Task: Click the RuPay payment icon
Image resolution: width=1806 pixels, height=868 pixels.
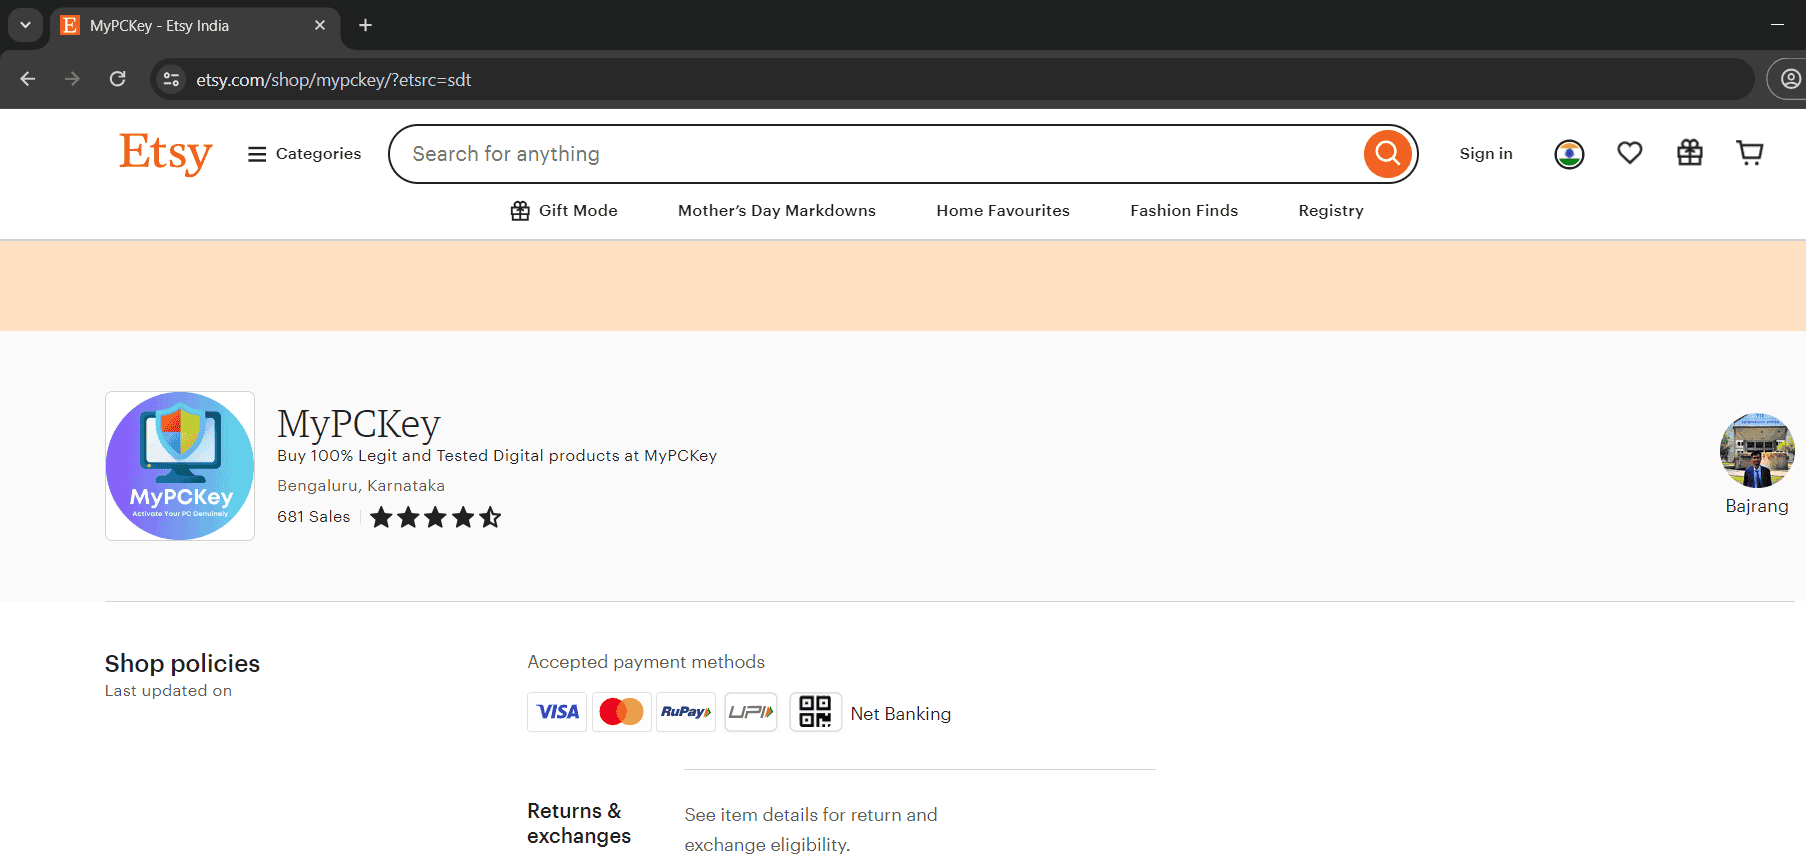Action: (x=686, y=712)
